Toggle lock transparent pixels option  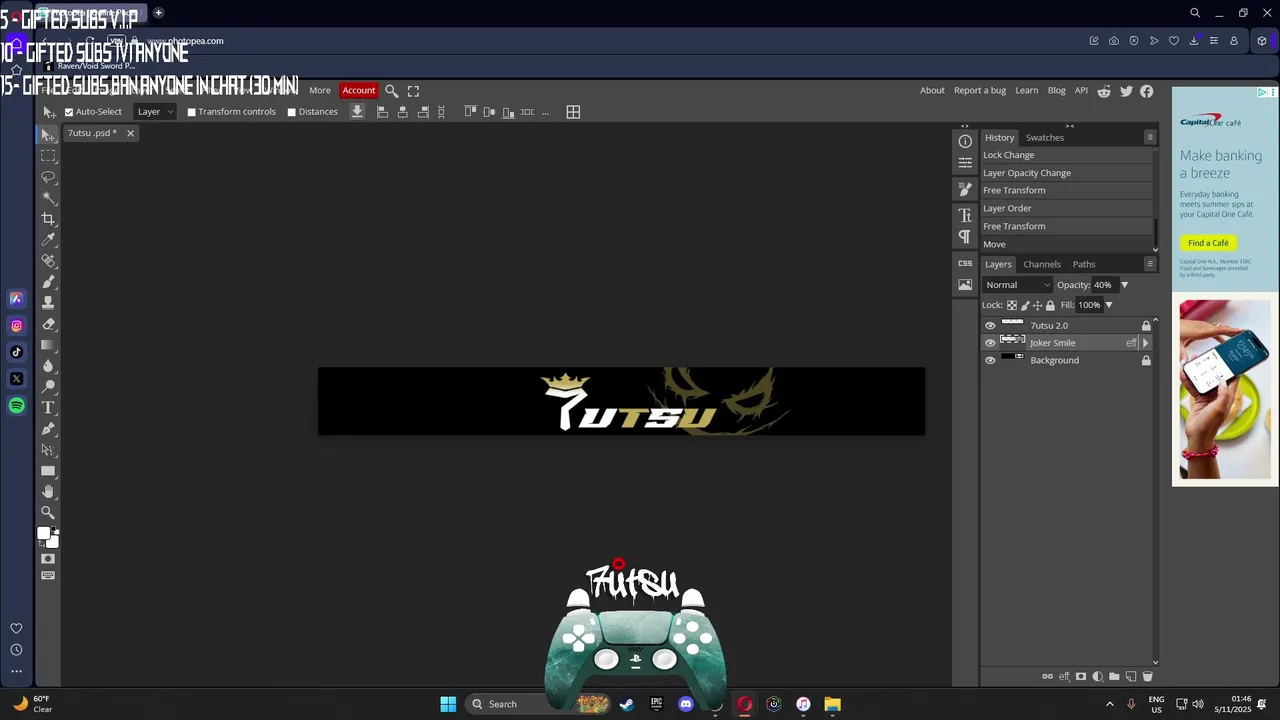1012,305
